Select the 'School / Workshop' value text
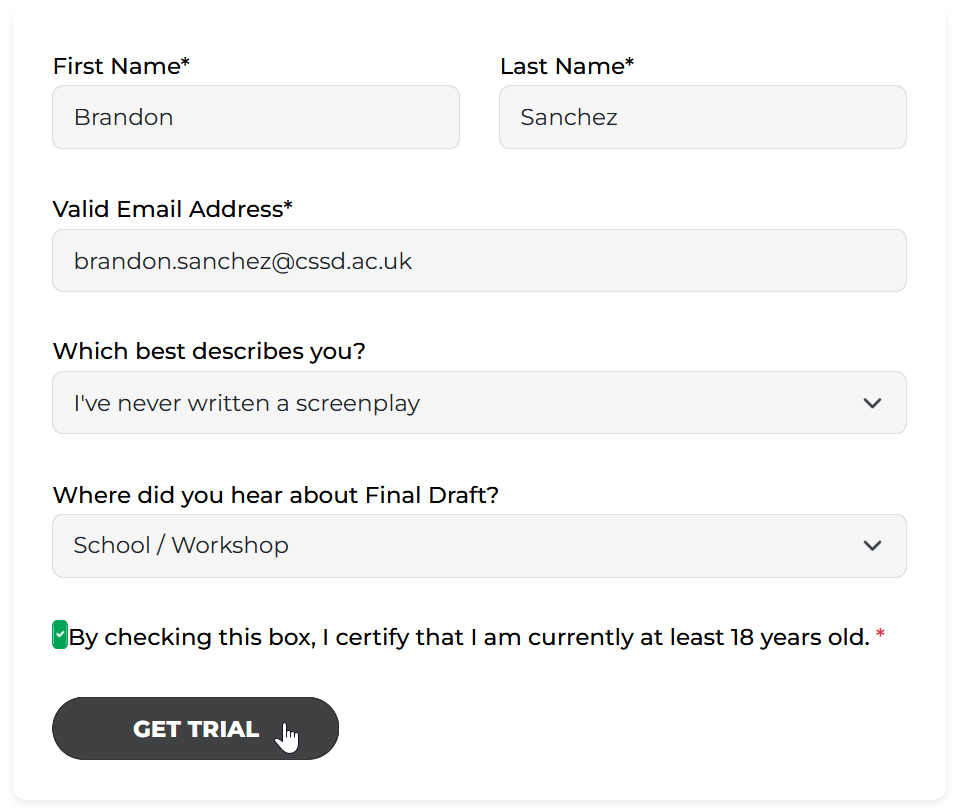Viewport: 957px width, 812px height. point(181,545)
